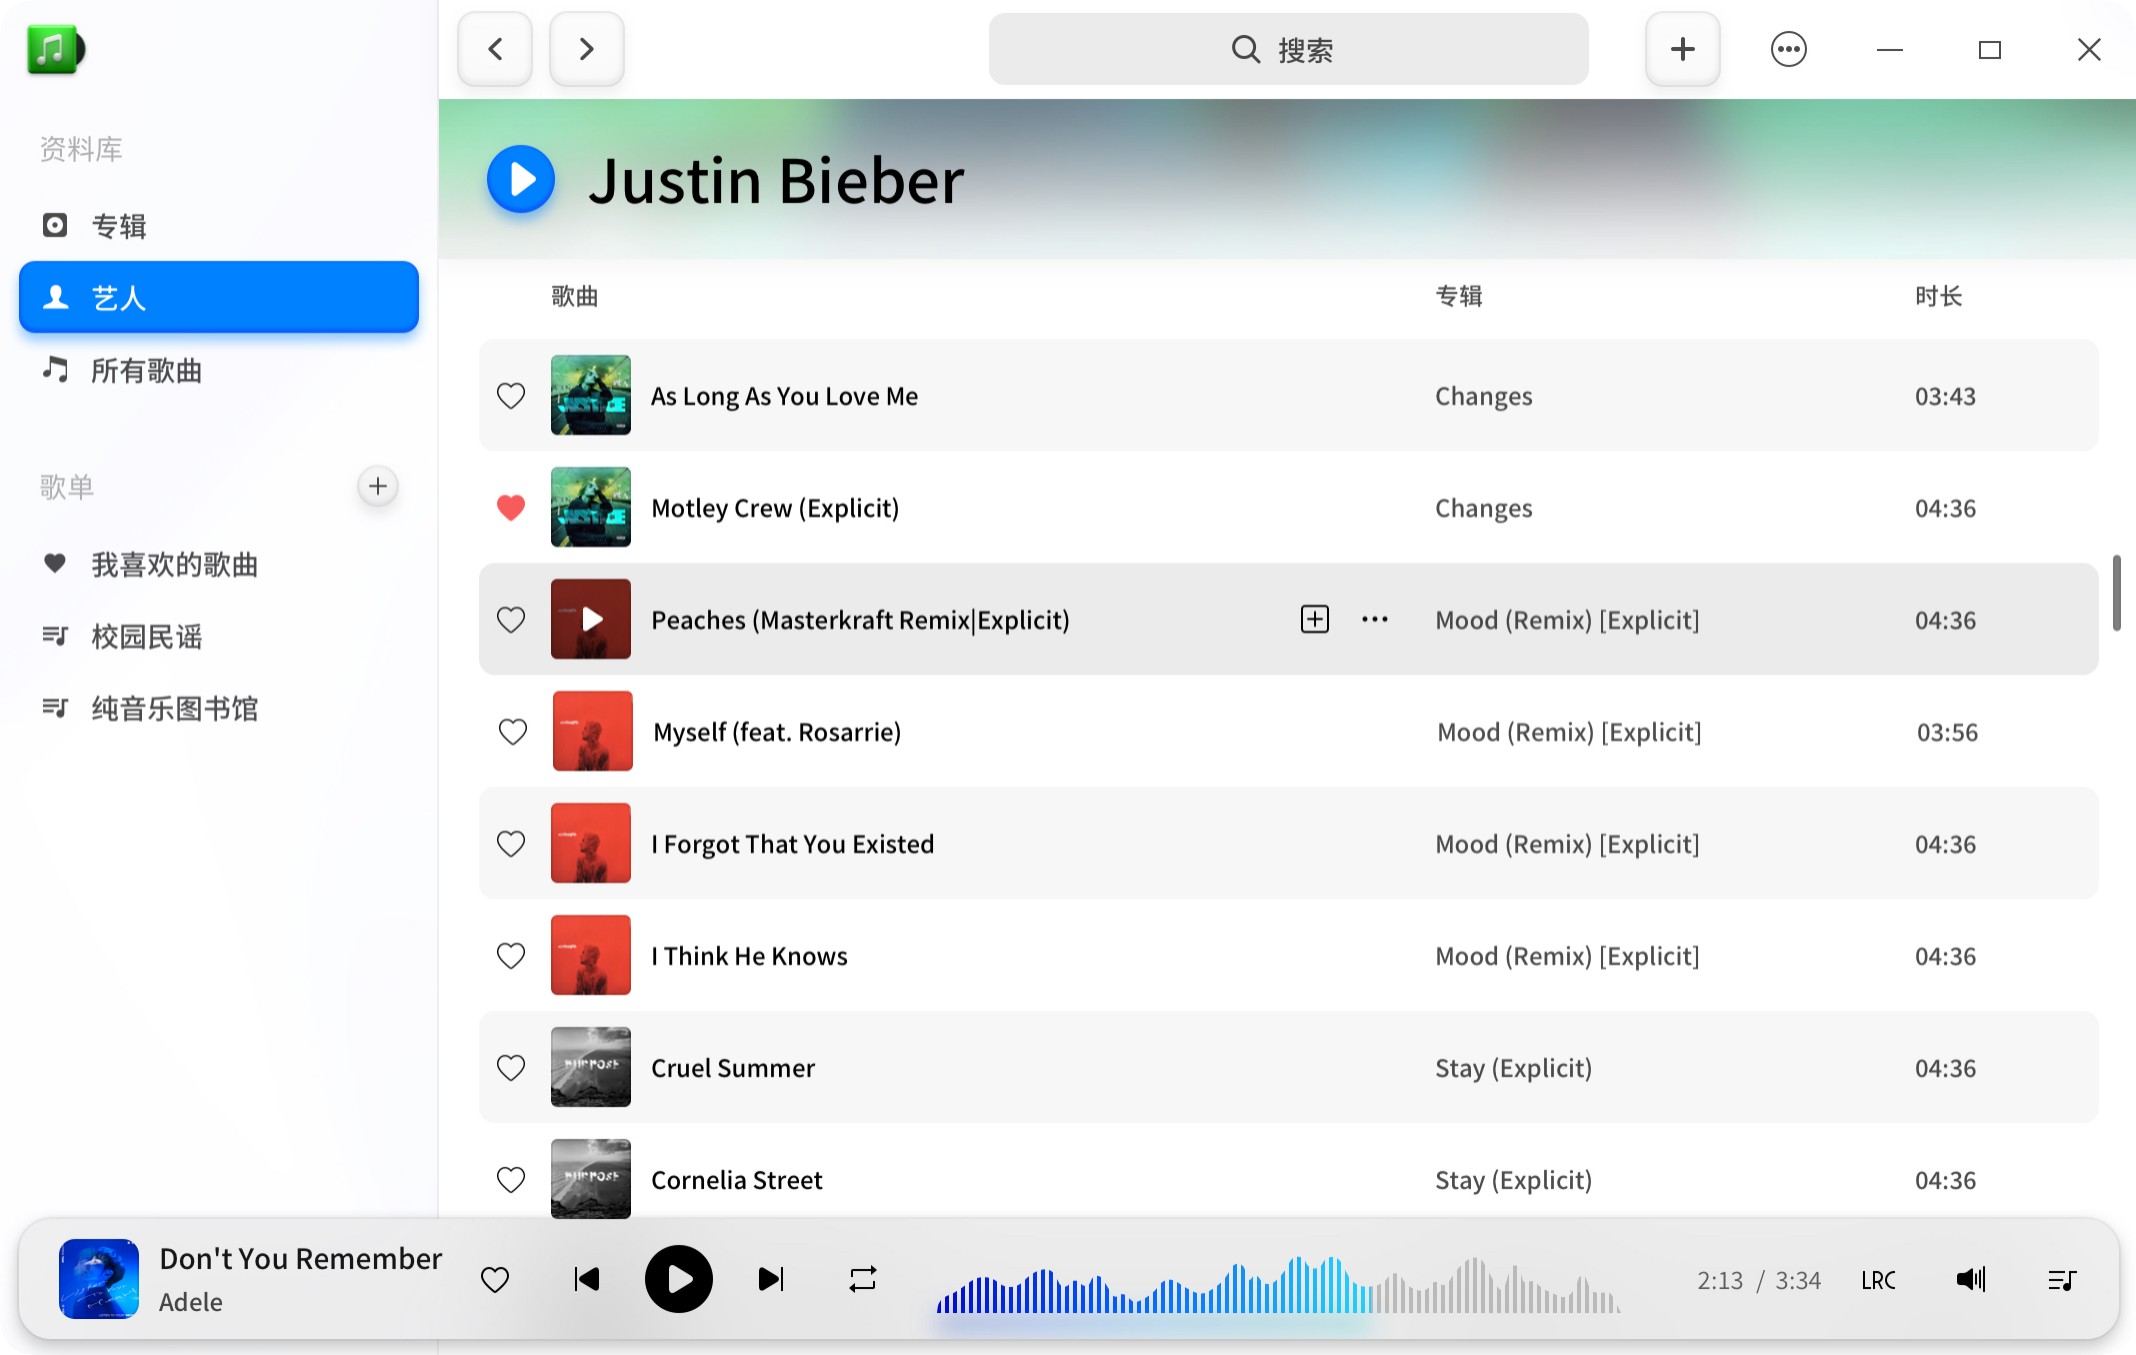The image size is (2136, 1355).
Task: Create new playlist with plus button
Action: 377,487
